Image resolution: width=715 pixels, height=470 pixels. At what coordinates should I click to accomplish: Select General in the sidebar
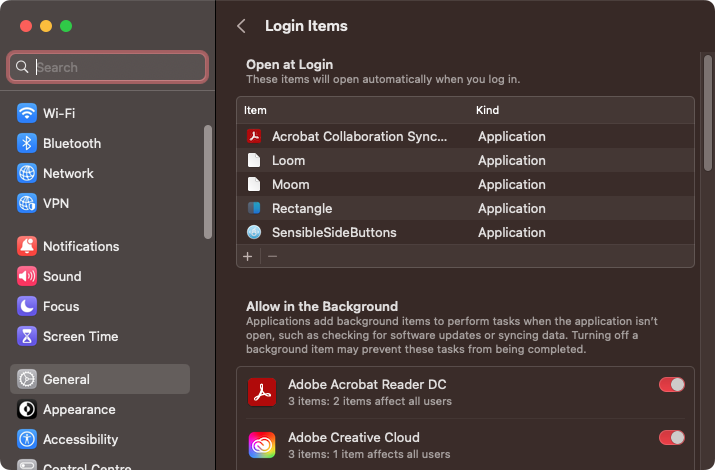(100, 379)
